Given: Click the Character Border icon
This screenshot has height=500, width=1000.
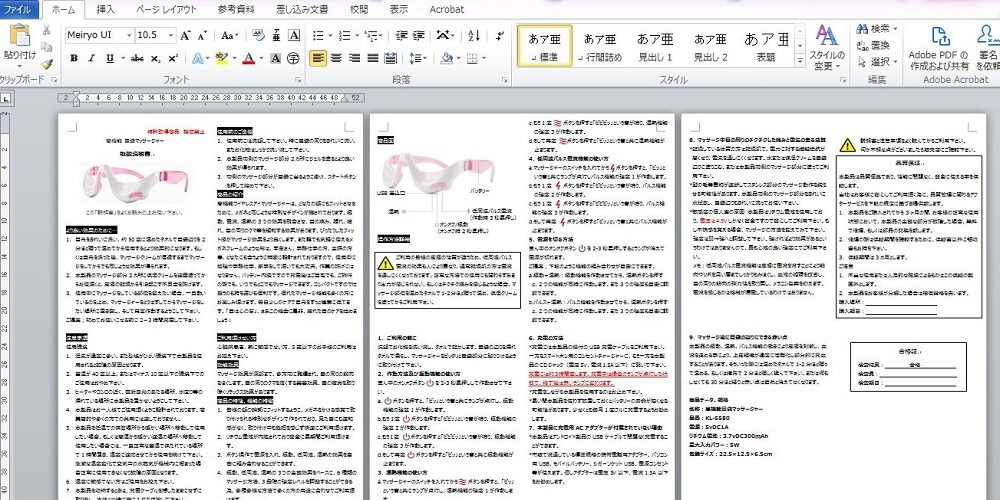Looking at the screenshot, I should (x=294, y=35).
